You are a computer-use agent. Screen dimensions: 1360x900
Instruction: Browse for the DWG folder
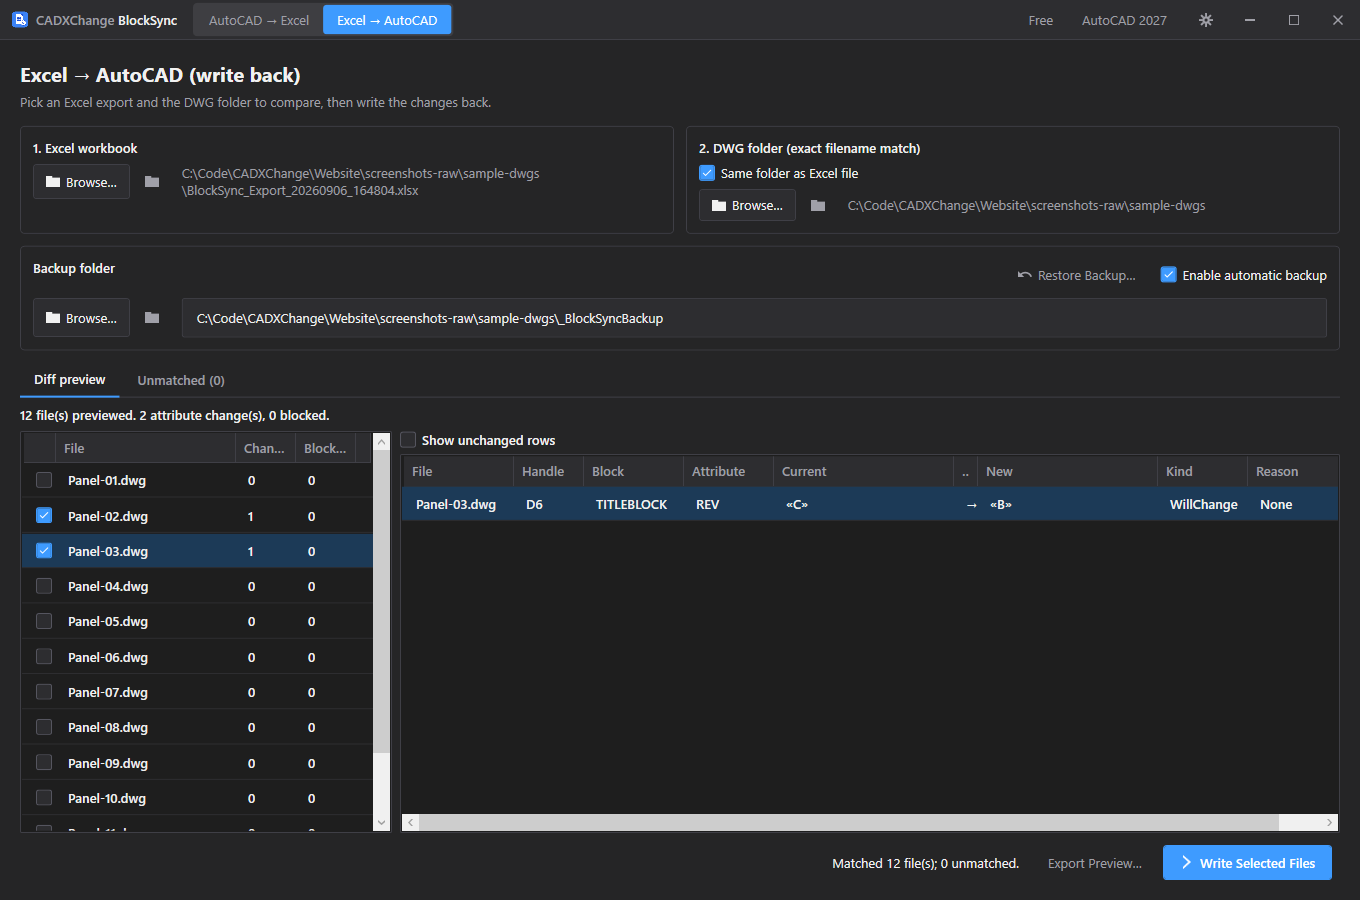[747, 205]
